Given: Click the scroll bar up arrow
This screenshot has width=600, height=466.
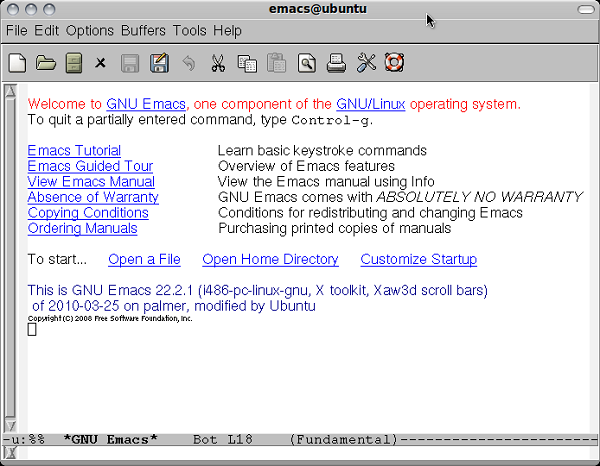Looking at the screenshot, I should pos(10,91).
